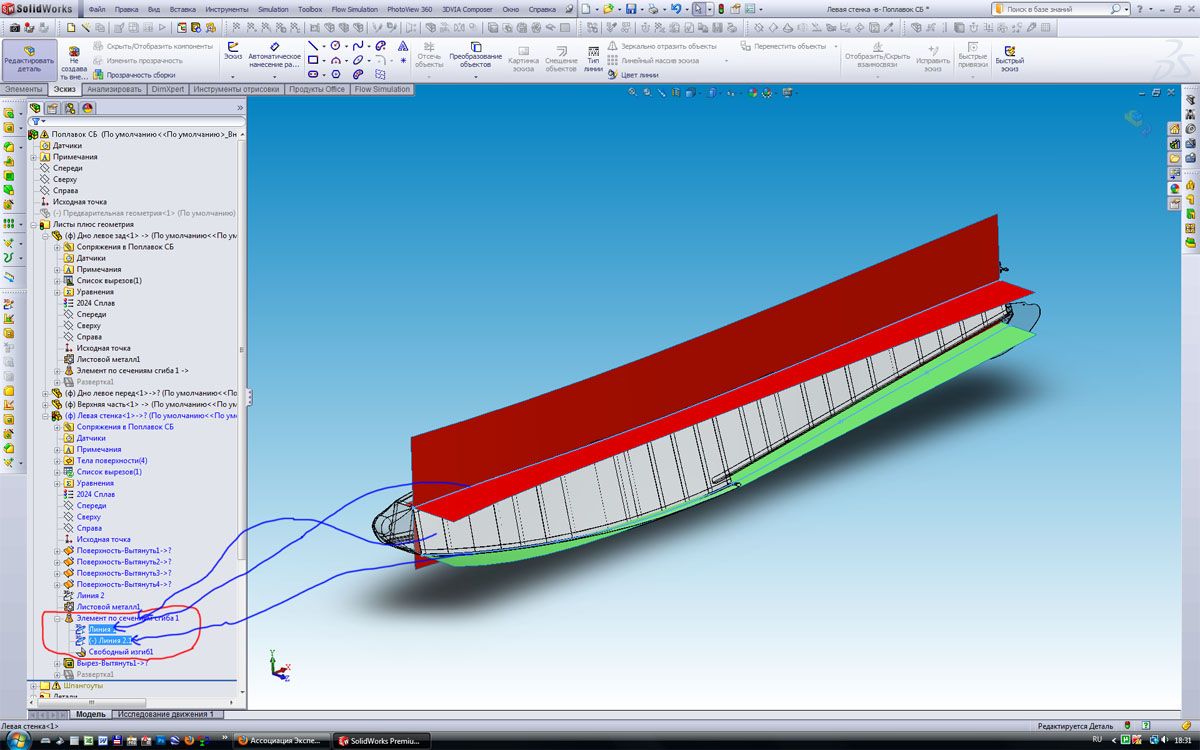Click SolidWorks Premium taskbar button
Viewport: 1200px width, 750px height.
[381, 741]
